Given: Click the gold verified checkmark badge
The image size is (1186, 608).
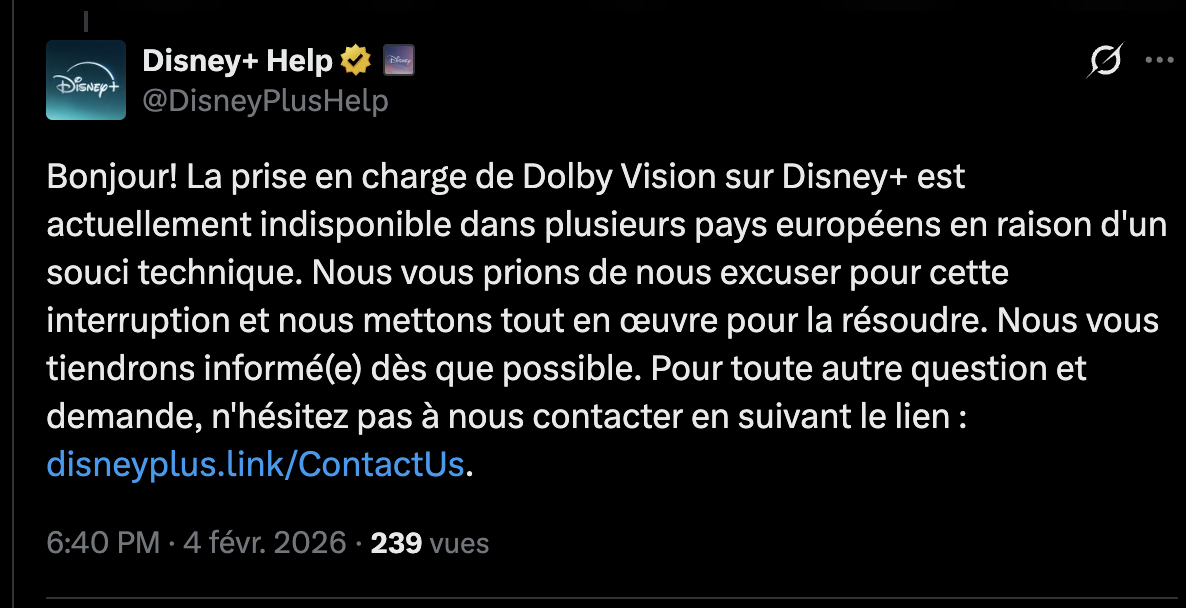Looking at the screenshot, I should 355,62.
